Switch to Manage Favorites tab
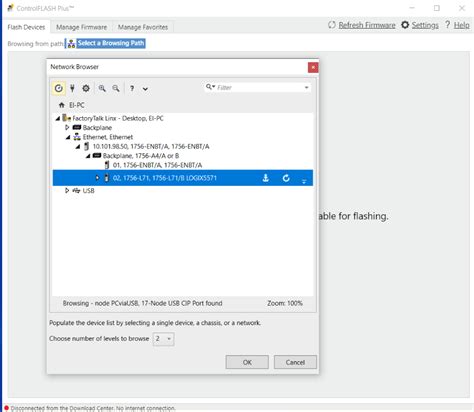 tap(143, 27)
